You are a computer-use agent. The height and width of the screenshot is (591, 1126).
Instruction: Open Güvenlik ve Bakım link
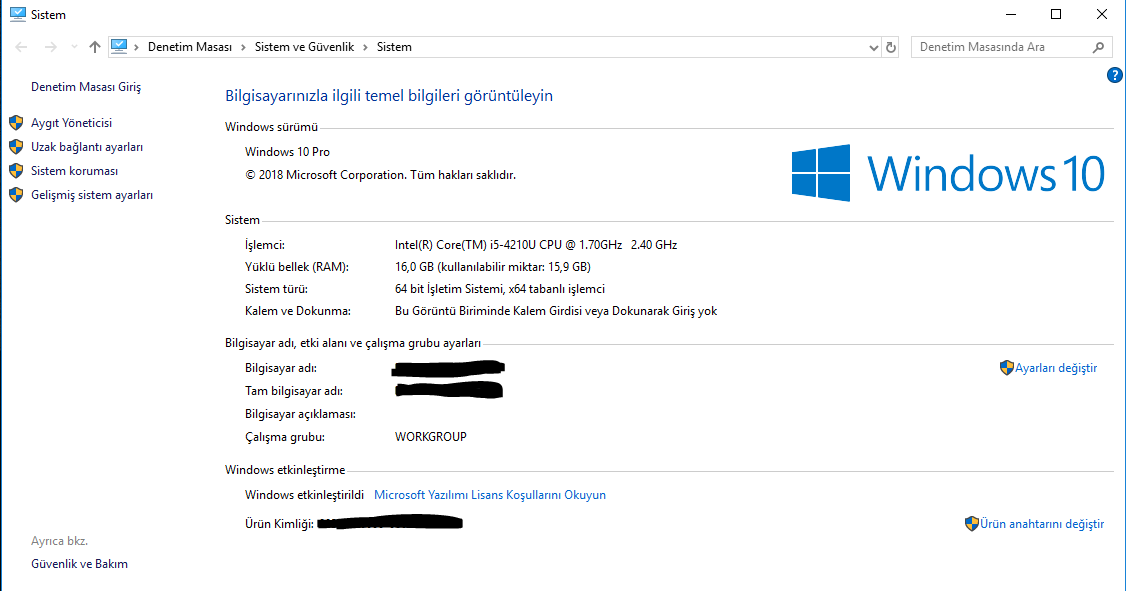pos(79,564)
